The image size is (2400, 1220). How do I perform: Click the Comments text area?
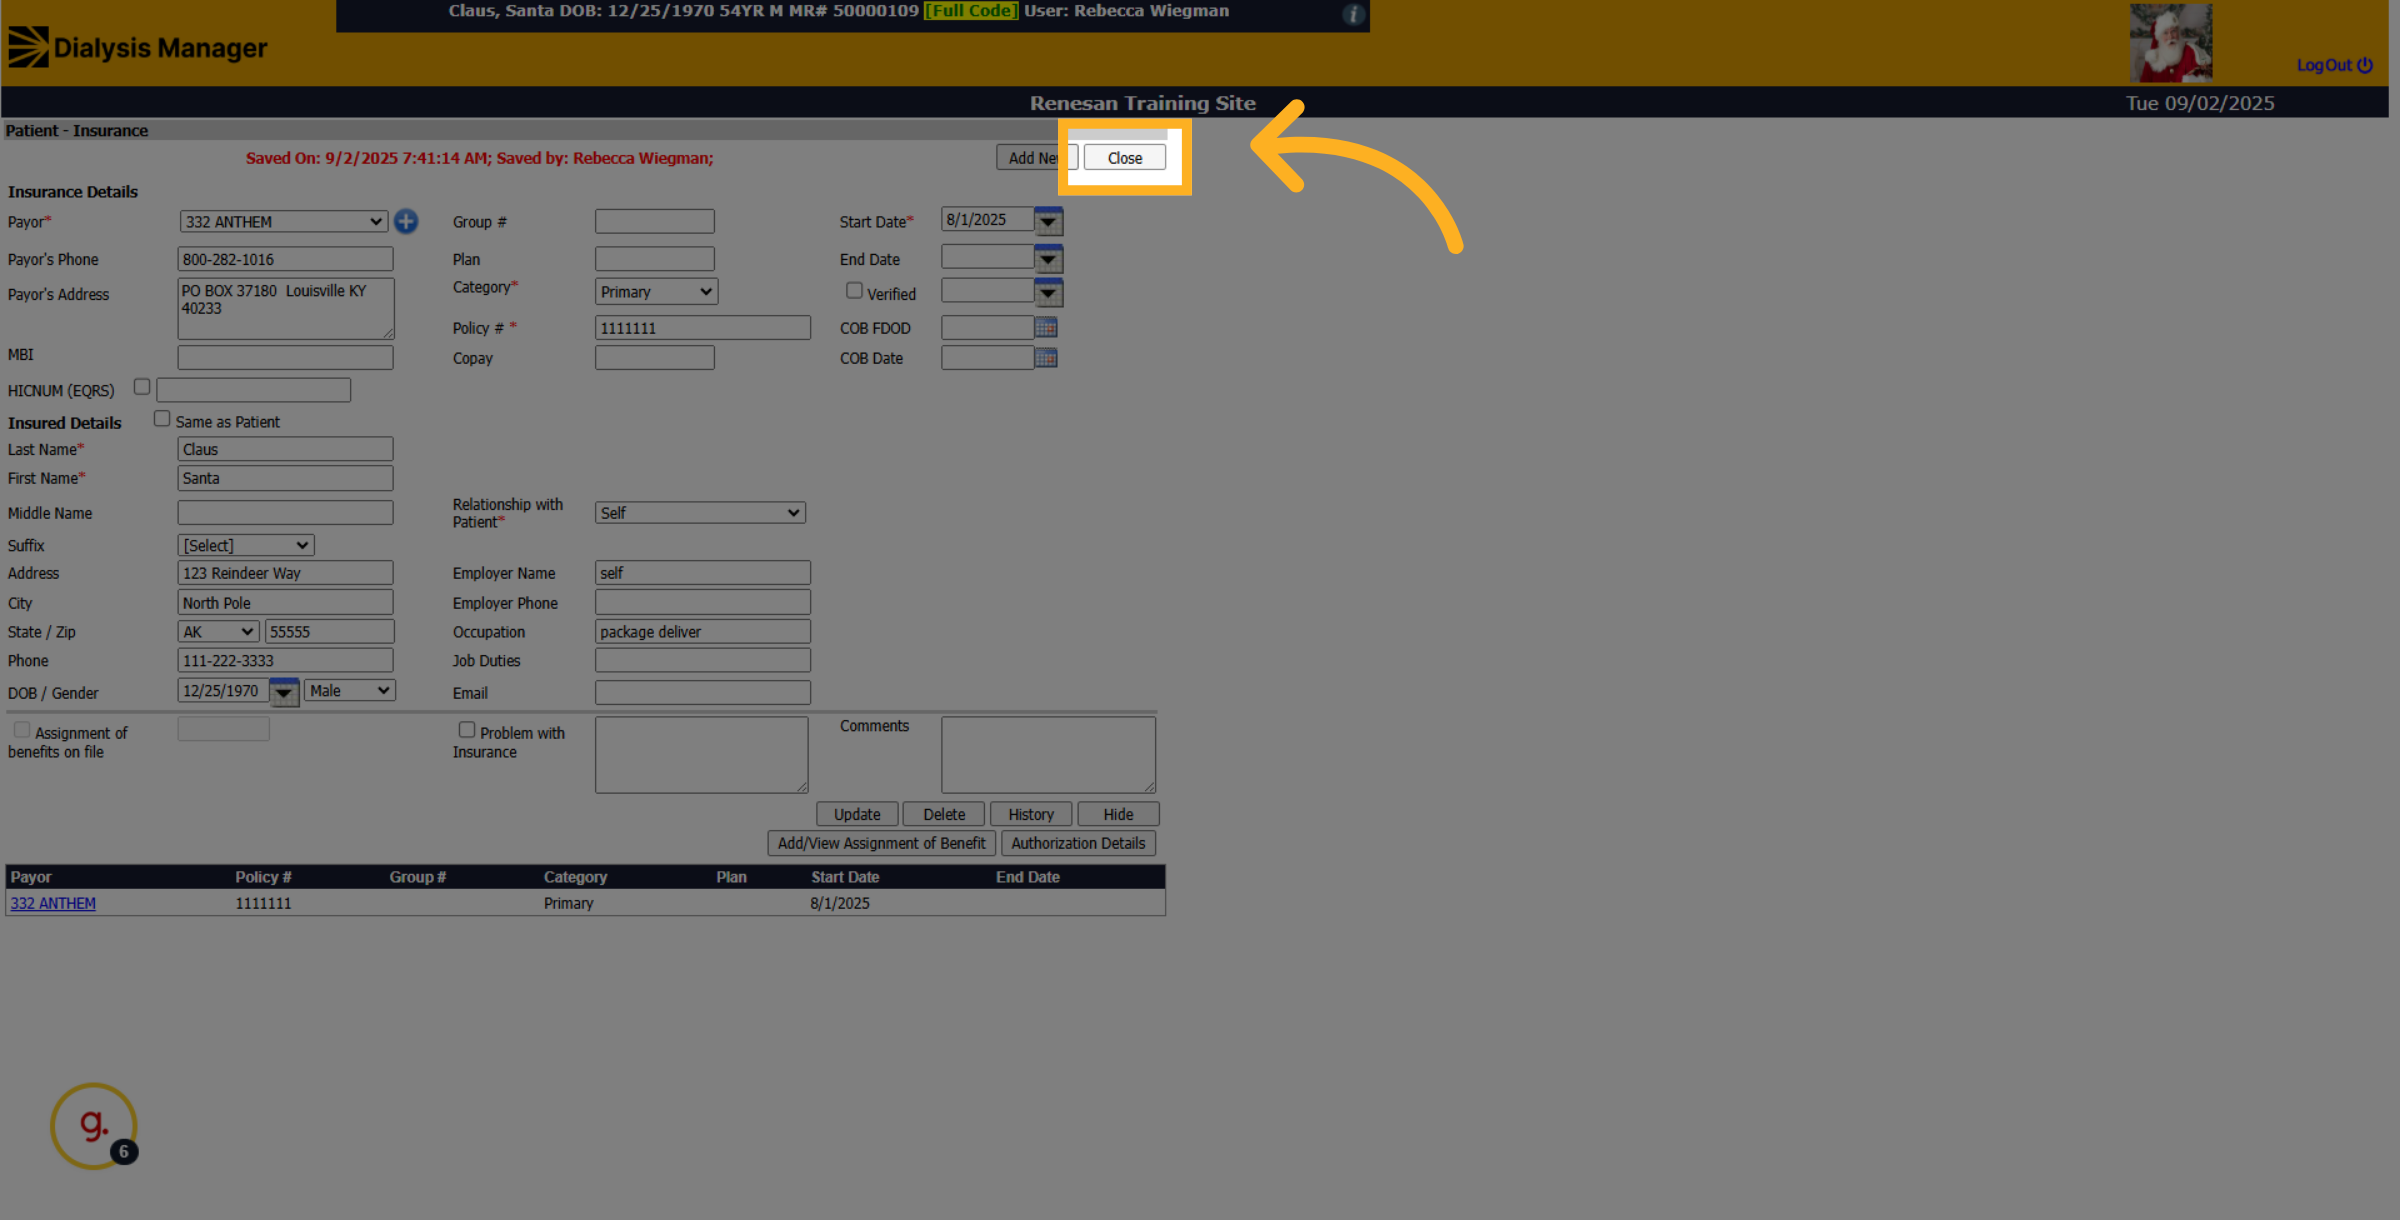click(1048, 754)
